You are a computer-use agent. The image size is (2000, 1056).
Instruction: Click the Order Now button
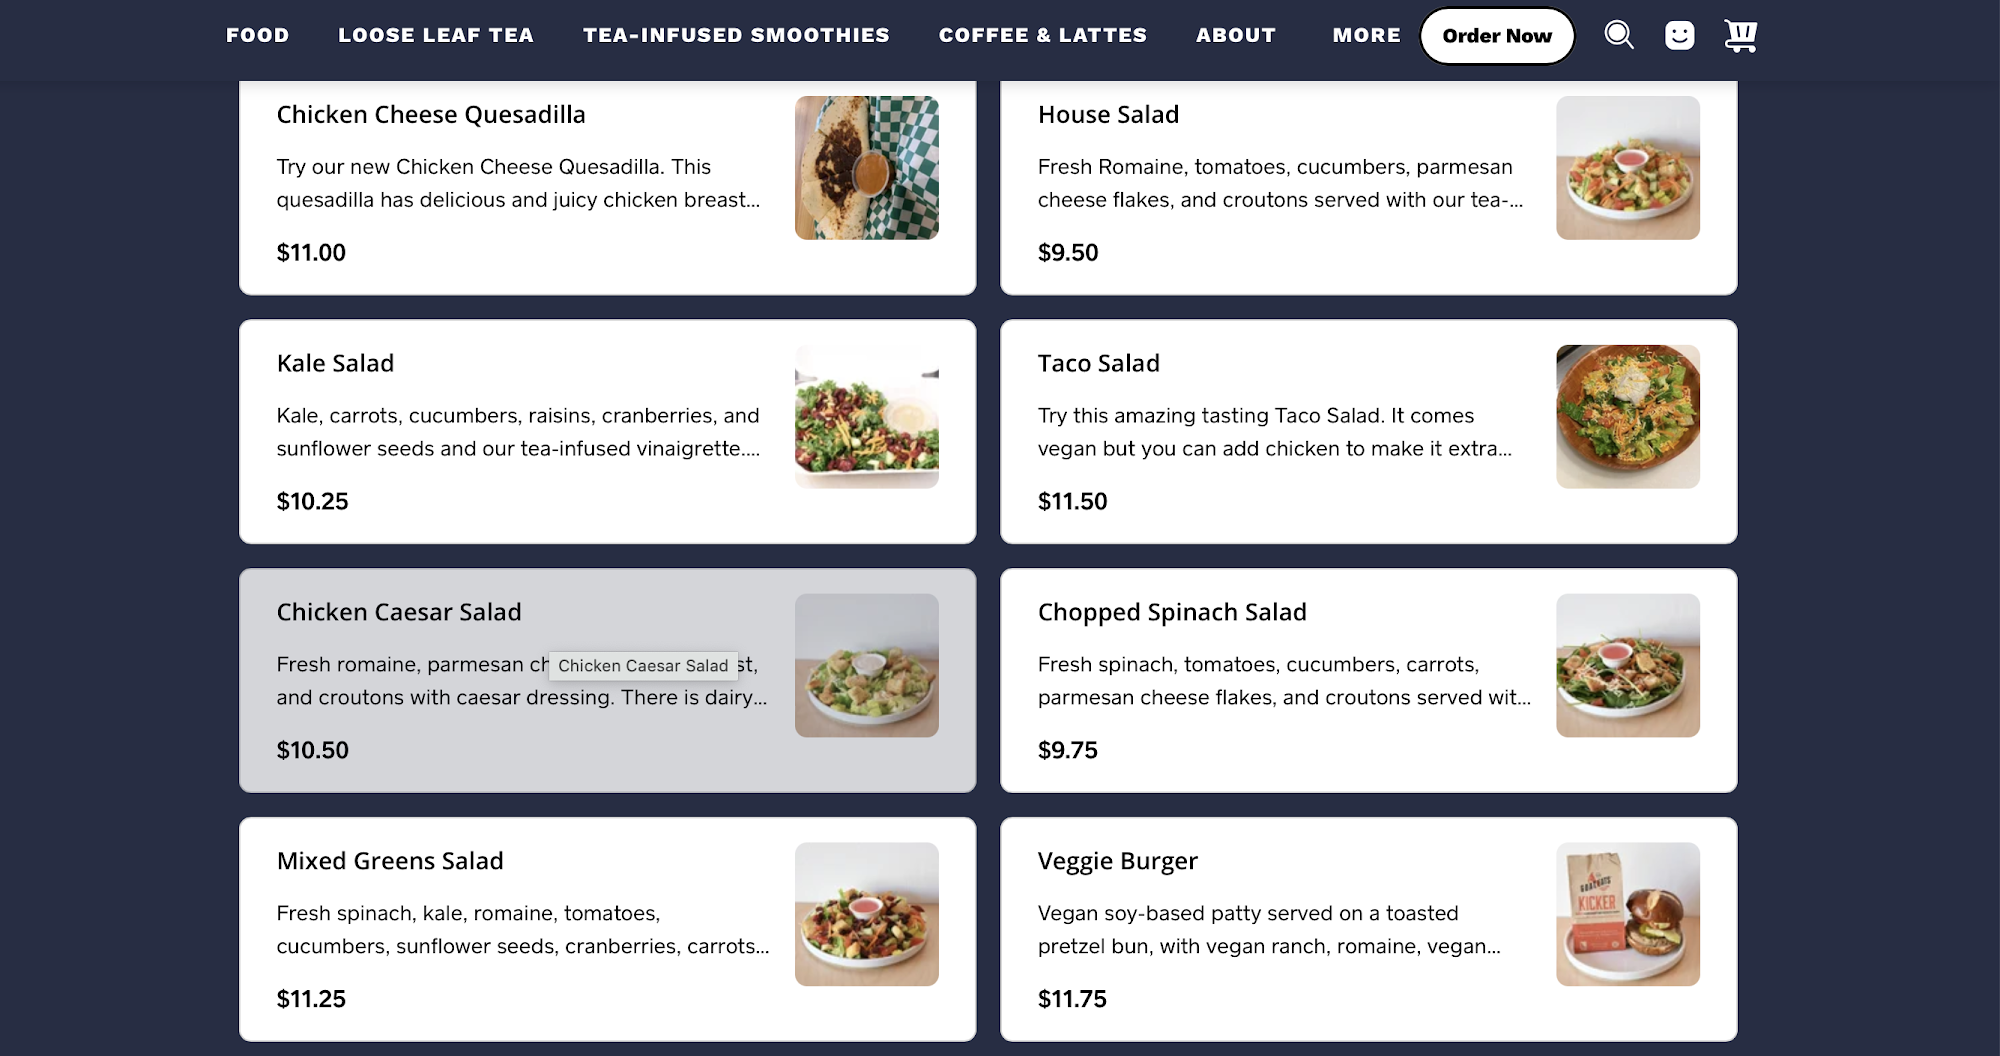(x=1497, y=36)
